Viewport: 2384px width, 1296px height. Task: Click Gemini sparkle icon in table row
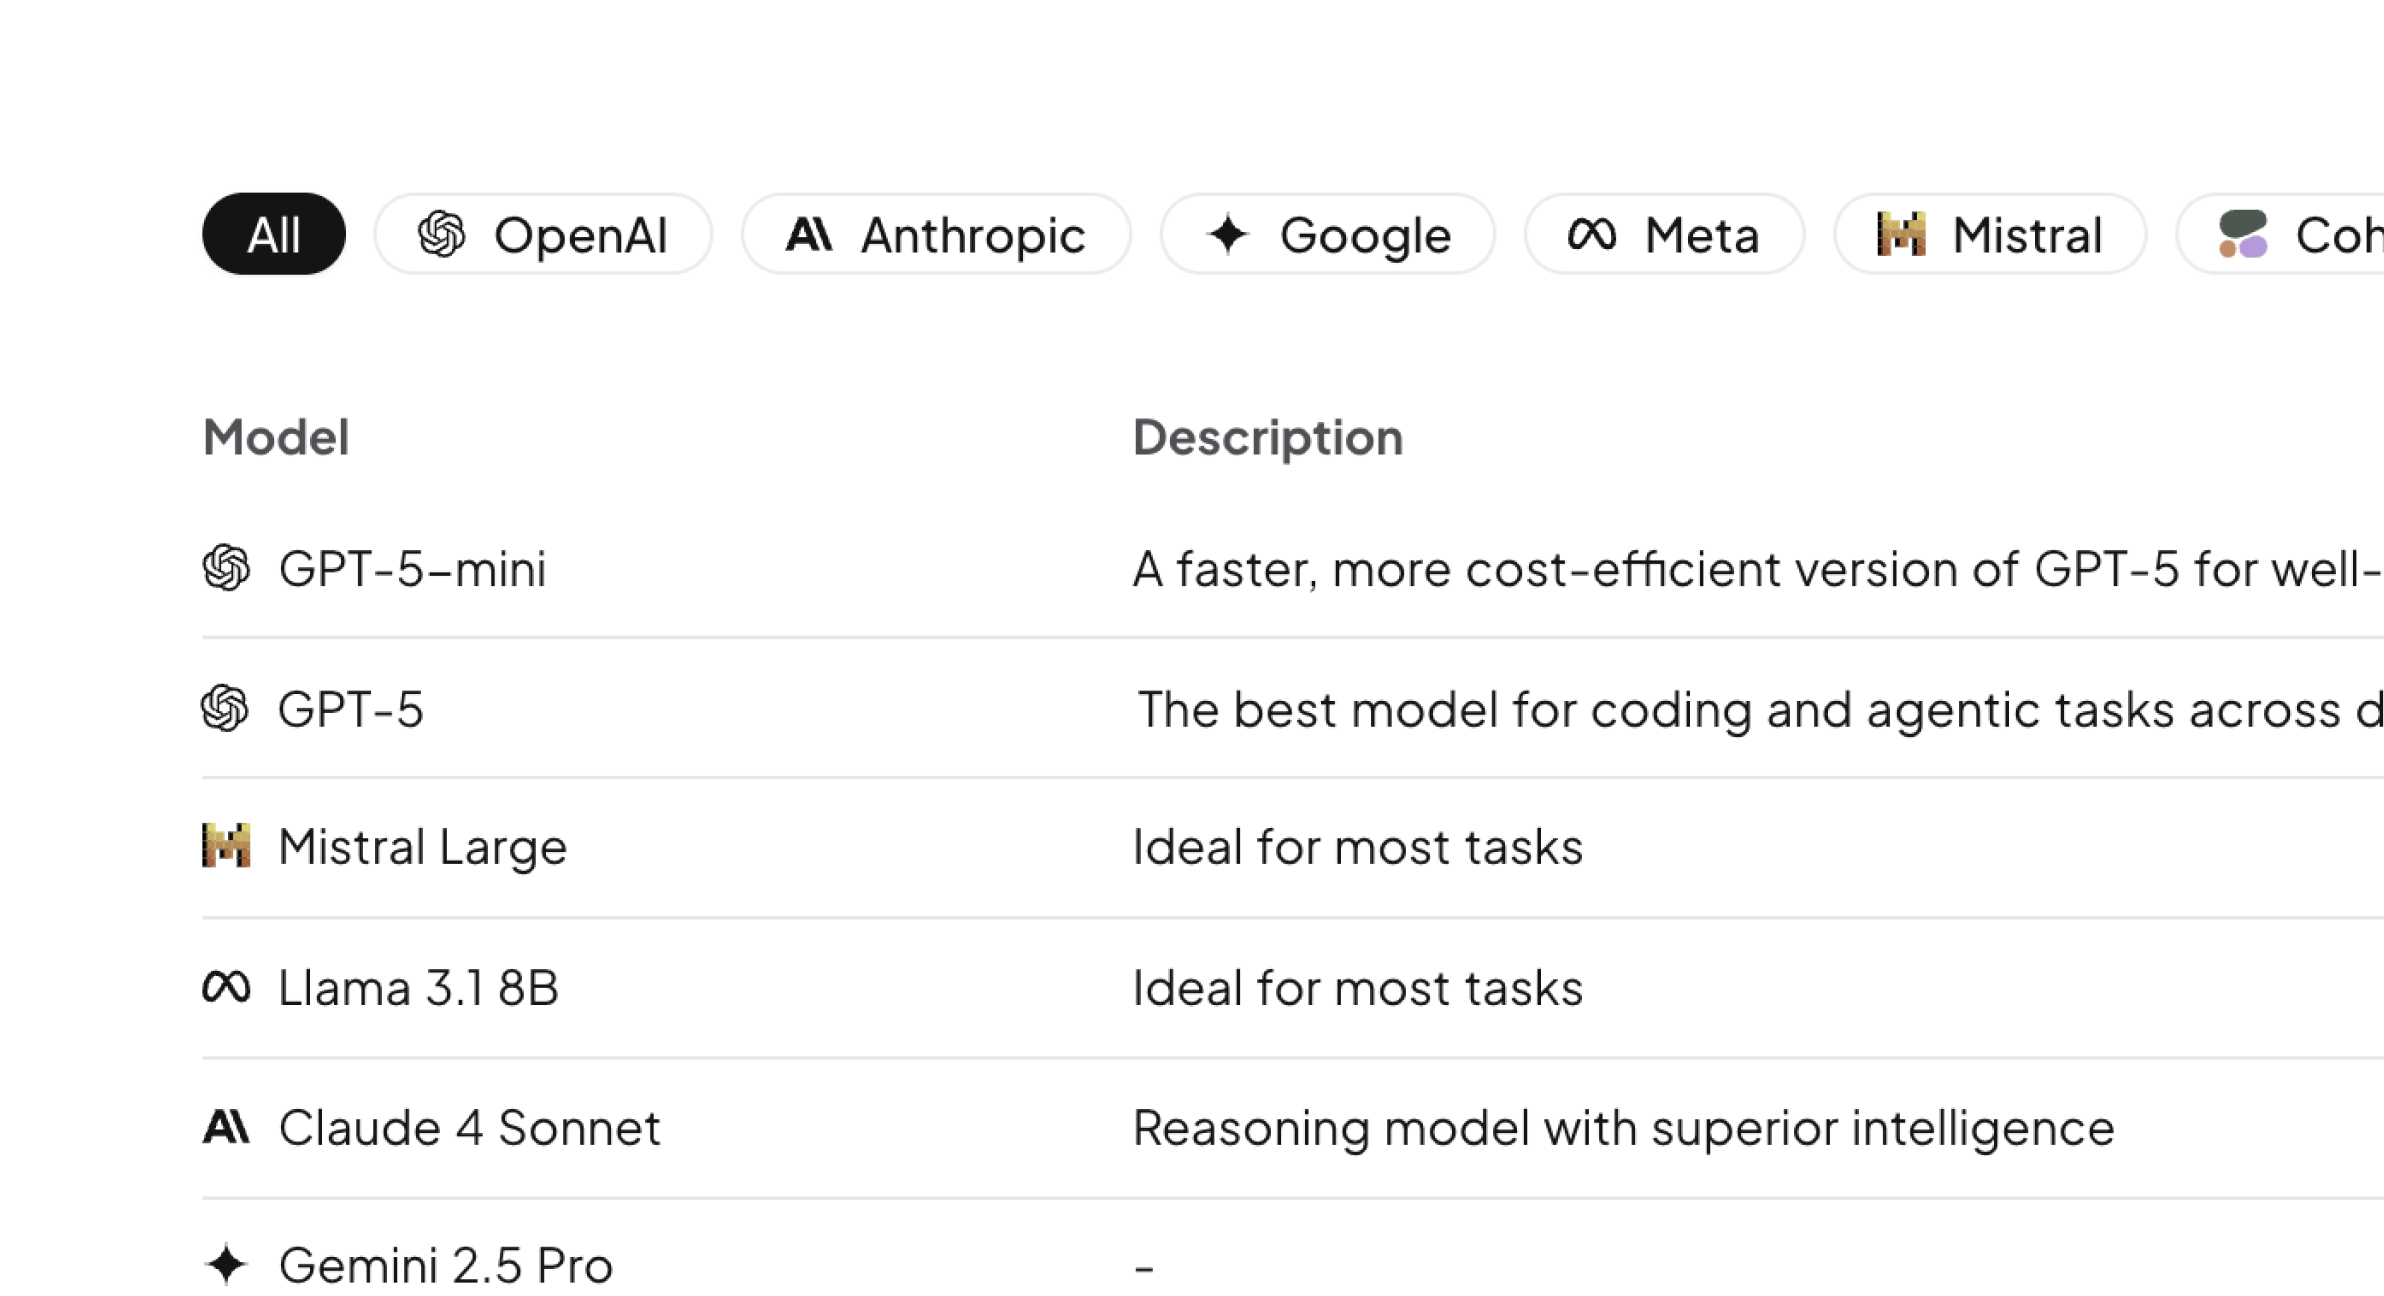[x=226, y=1264]
